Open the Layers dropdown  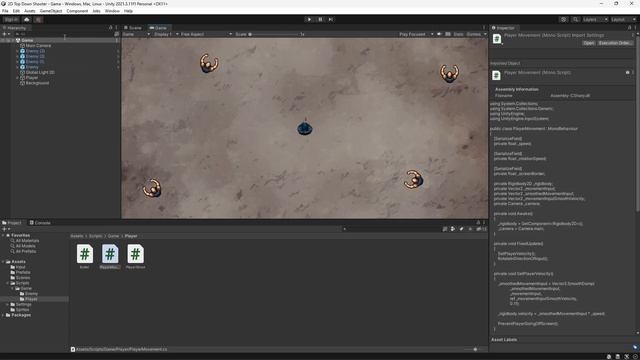[x=595, y=20]
